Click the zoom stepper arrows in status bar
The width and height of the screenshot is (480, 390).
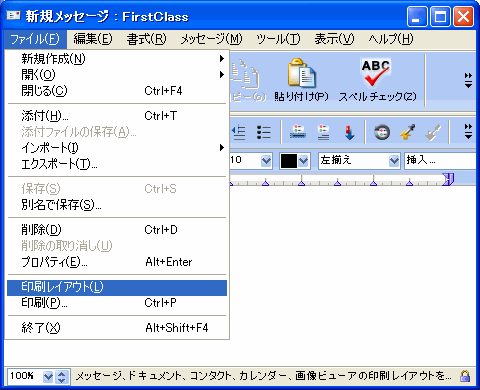click(x=62, y=377)
